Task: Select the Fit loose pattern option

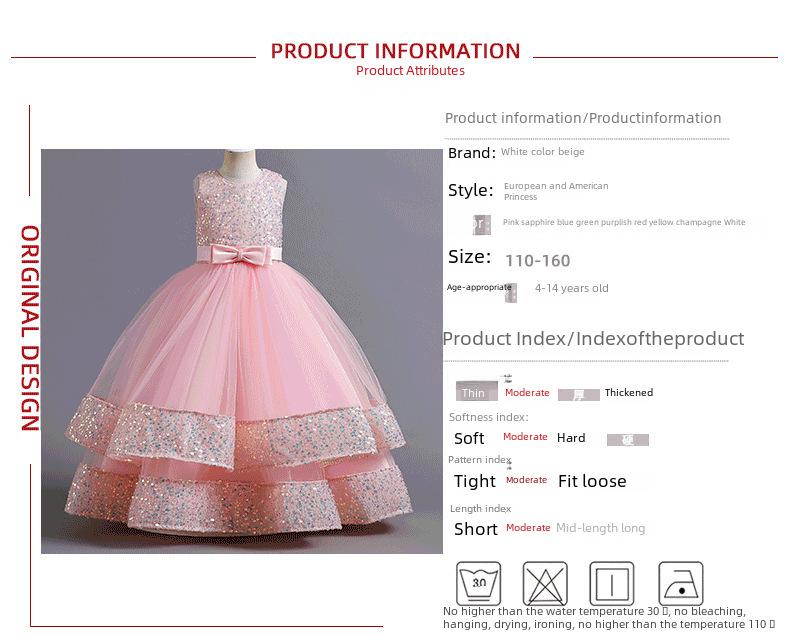Action: pos(592,481)
